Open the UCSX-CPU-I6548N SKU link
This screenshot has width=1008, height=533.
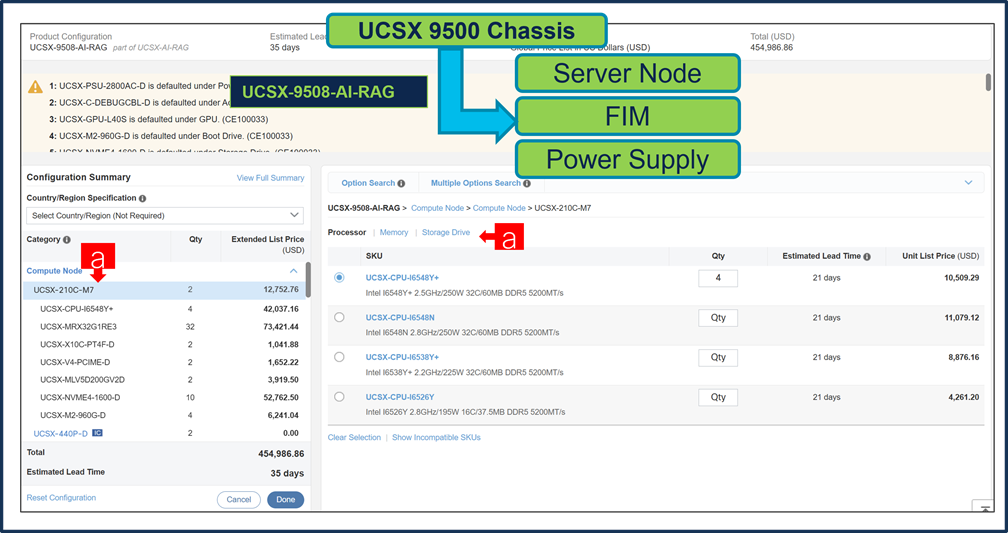tap(400, 318)
